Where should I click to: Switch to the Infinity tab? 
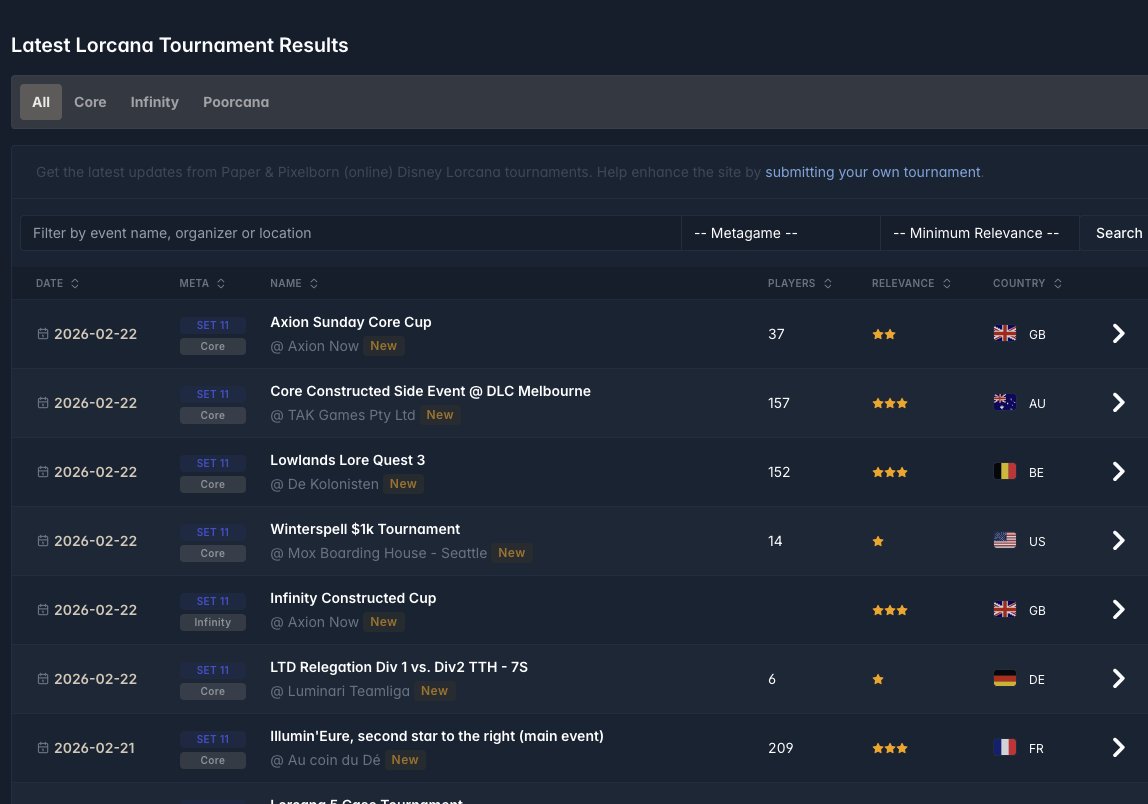point(154,102)
